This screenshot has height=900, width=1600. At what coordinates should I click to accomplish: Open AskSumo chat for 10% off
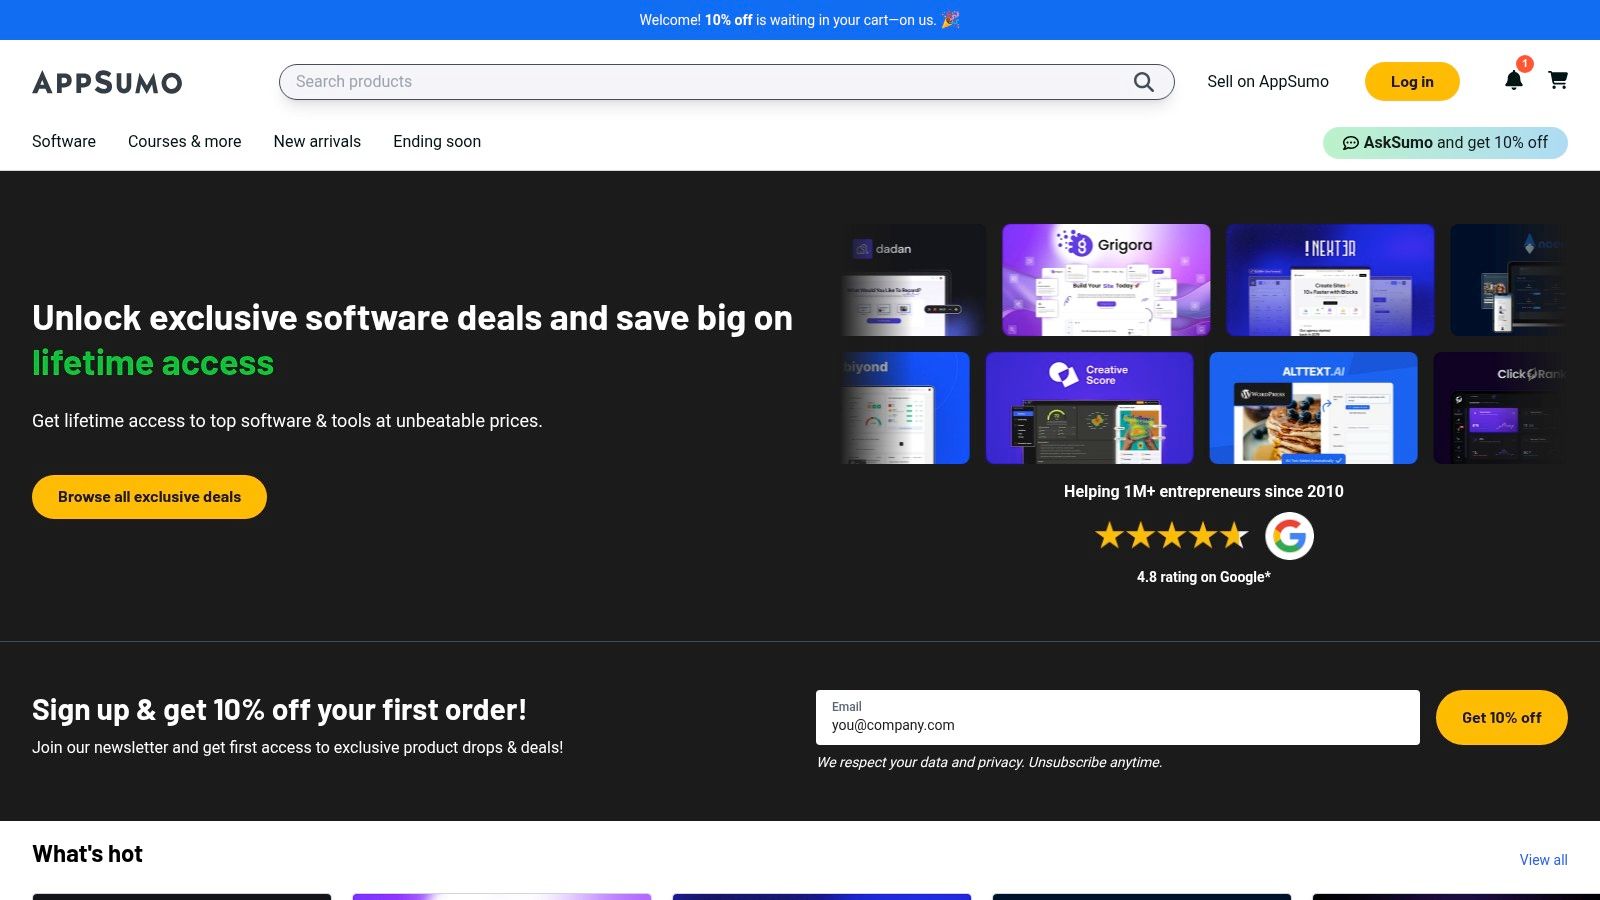(1445, 143)
